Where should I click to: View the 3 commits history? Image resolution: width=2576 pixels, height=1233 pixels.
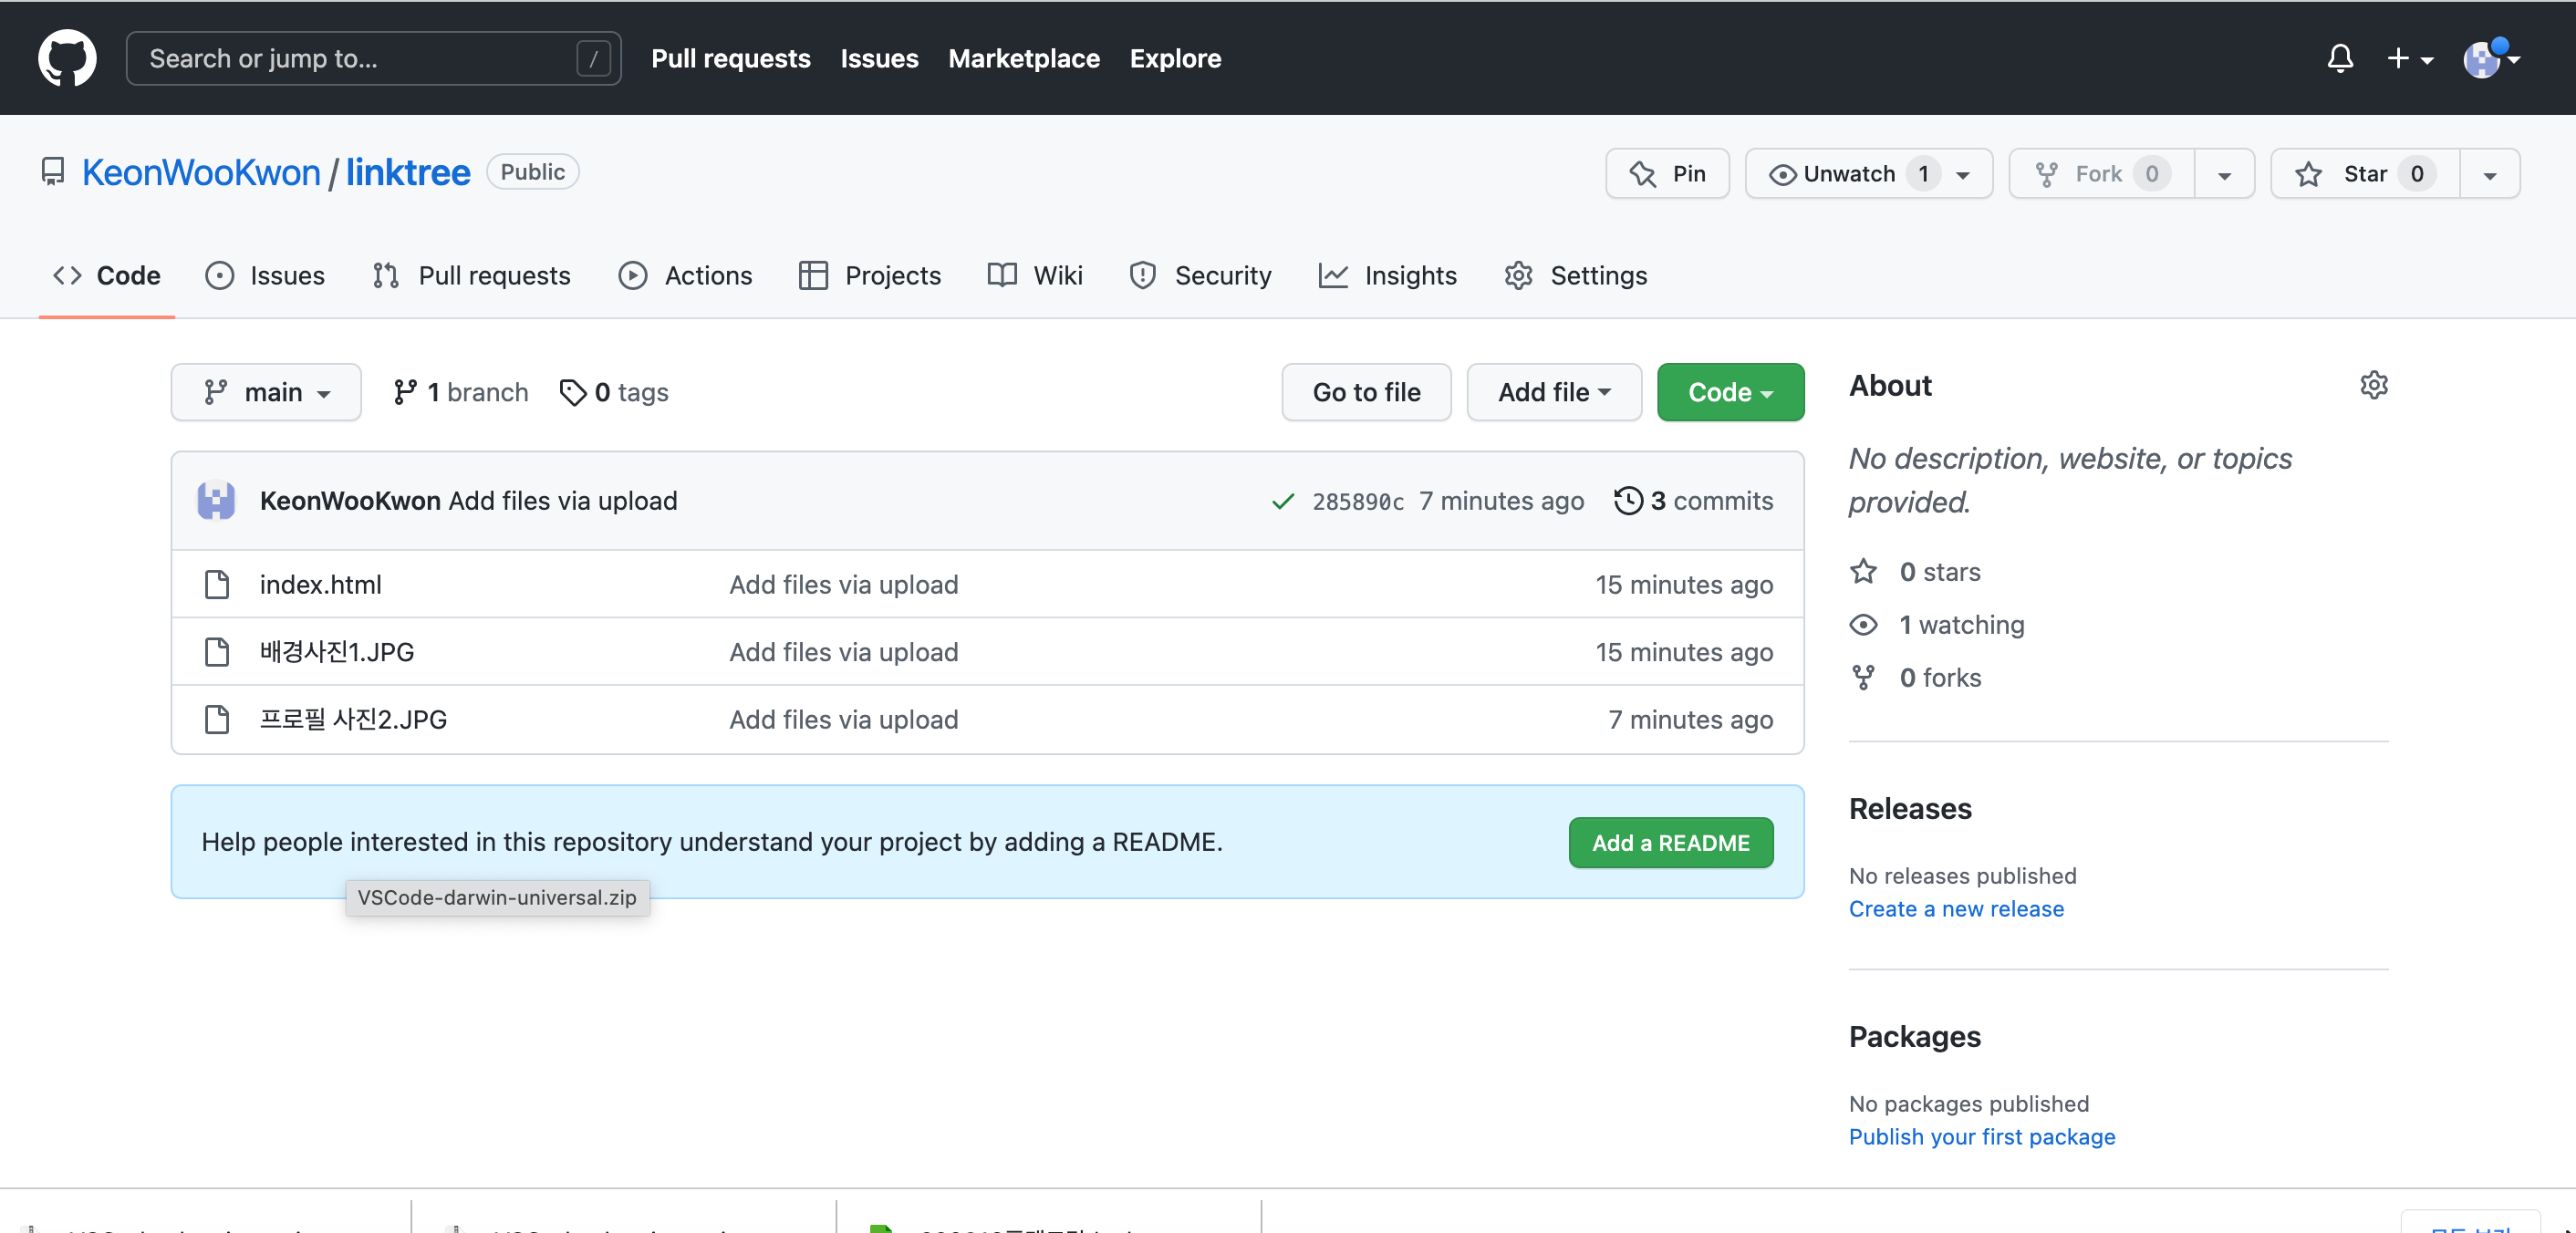tap(1694, 500)
